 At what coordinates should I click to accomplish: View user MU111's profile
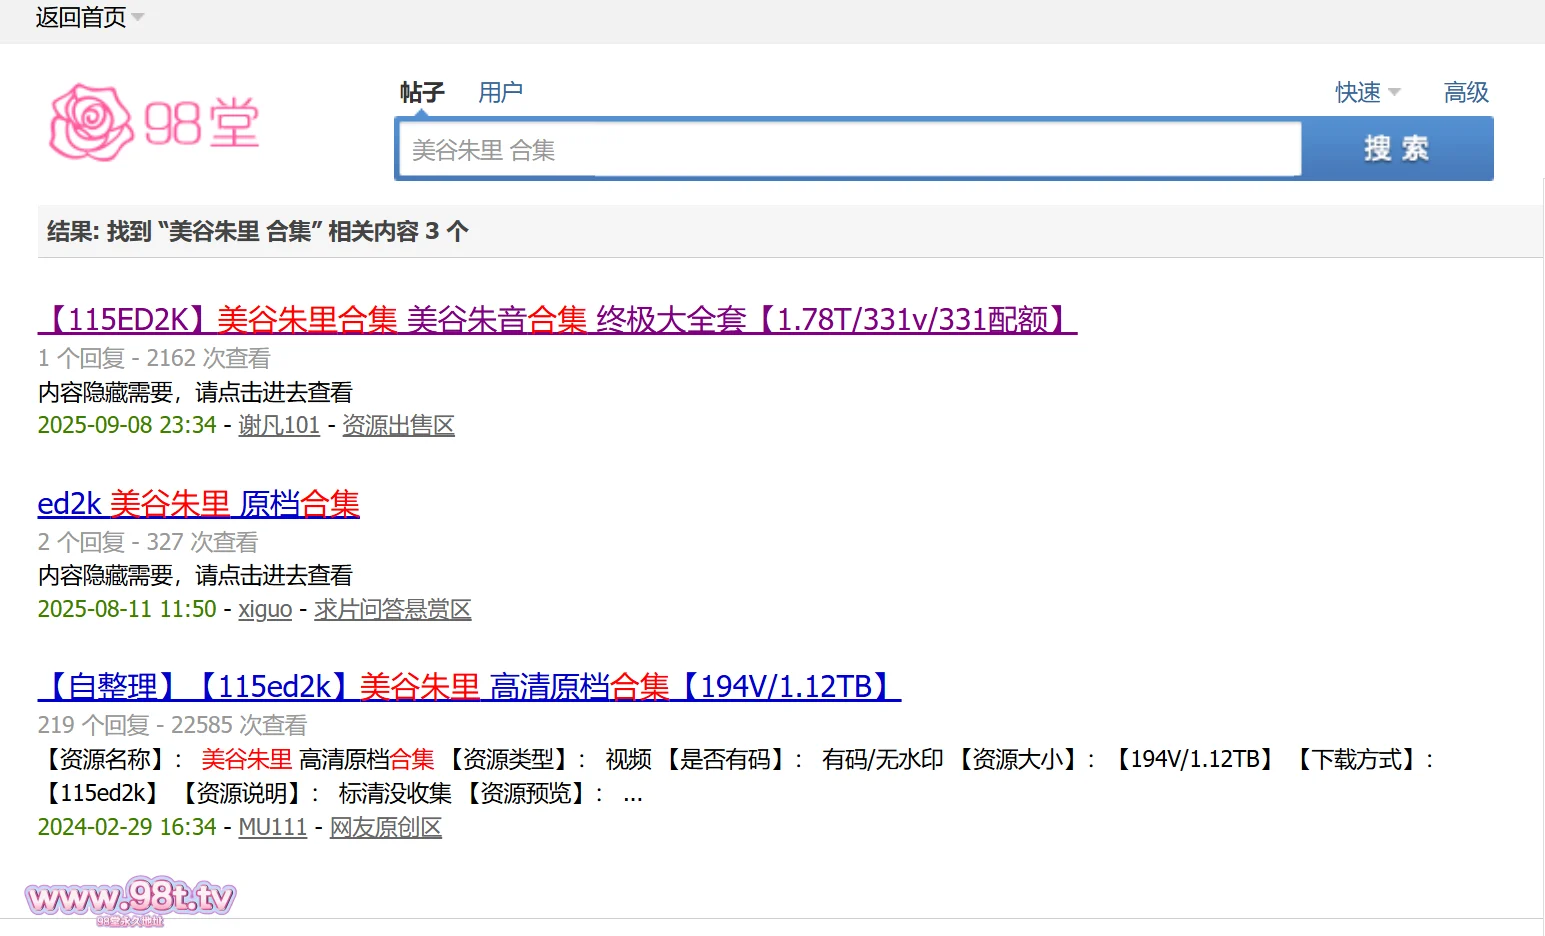(x=272, y=827)
